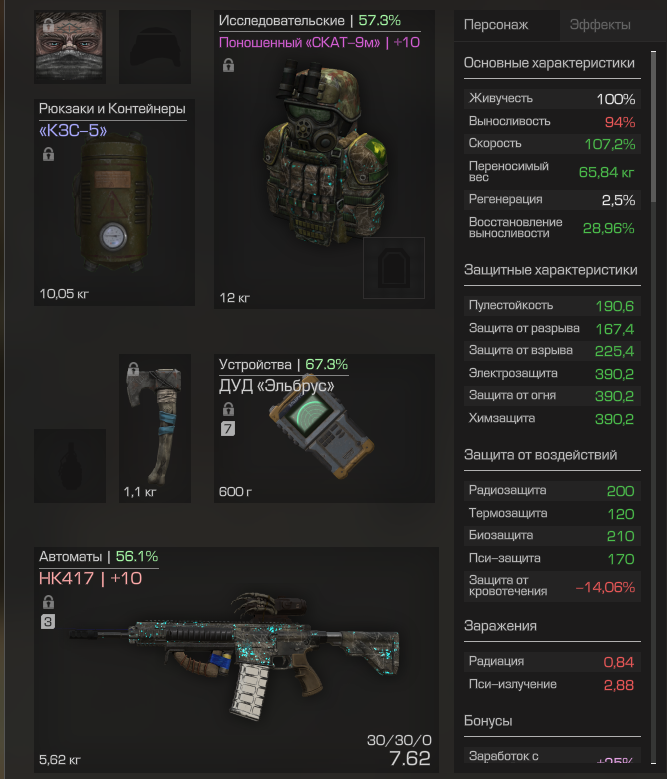Image resolution: width=667 pixels, height=779 pixels.
Task: Click the HK417 | +10 weapon name
Action: (x=90, y=578)
